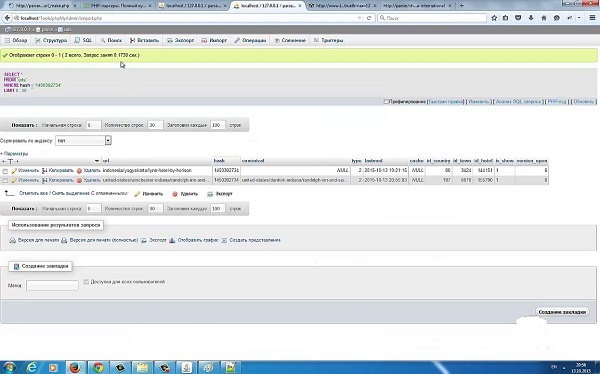The height and width of the screenshot is (374, 600).
Task: Click the bookmark label input field
Action: 52,285
